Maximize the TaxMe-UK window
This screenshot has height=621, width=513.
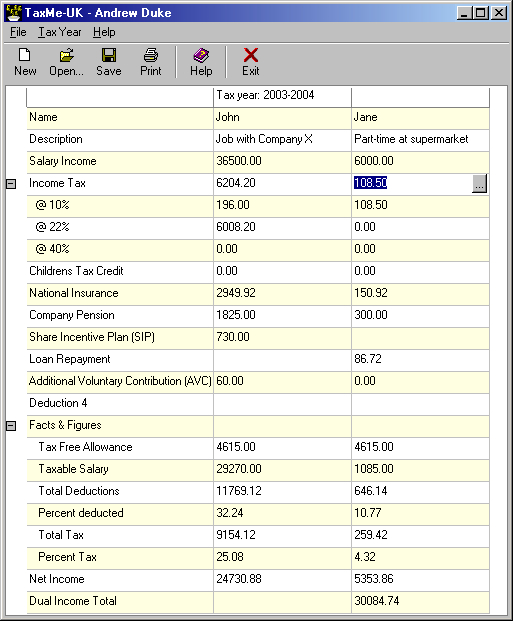pyautogui.click(x=481, y=13)
